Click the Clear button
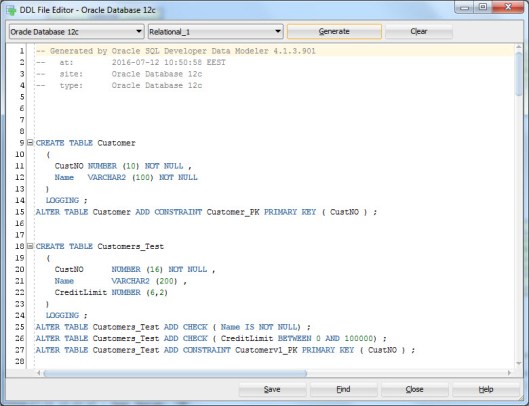This screenshot has width=529, height=406. pyautogui.click(x=419, y=31)
